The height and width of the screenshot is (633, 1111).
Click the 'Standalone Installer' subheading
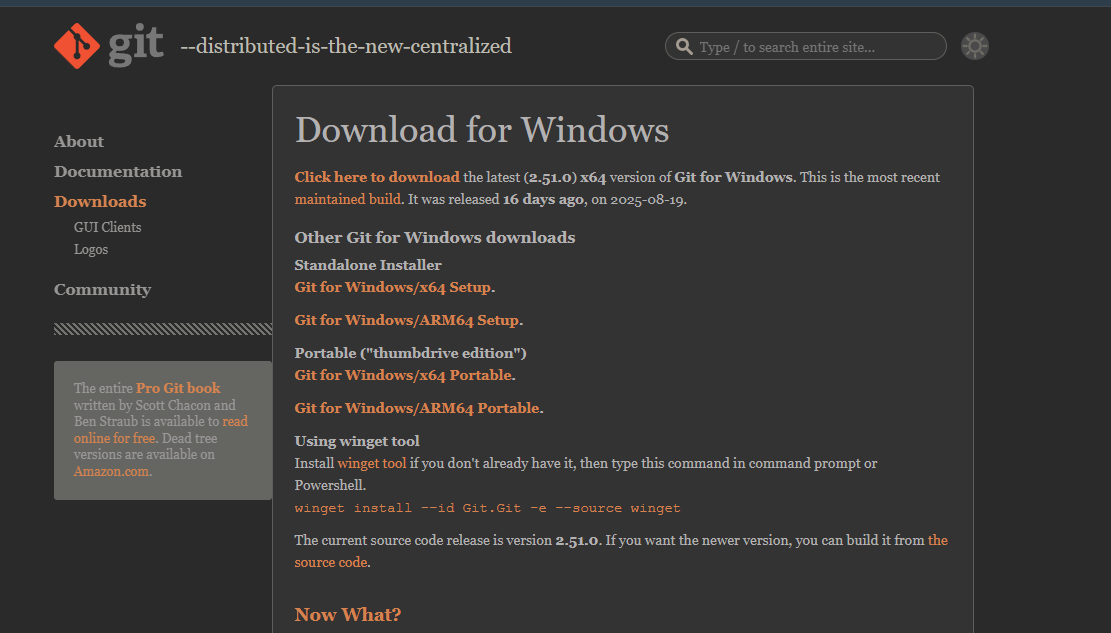click(x=368, y=265)
